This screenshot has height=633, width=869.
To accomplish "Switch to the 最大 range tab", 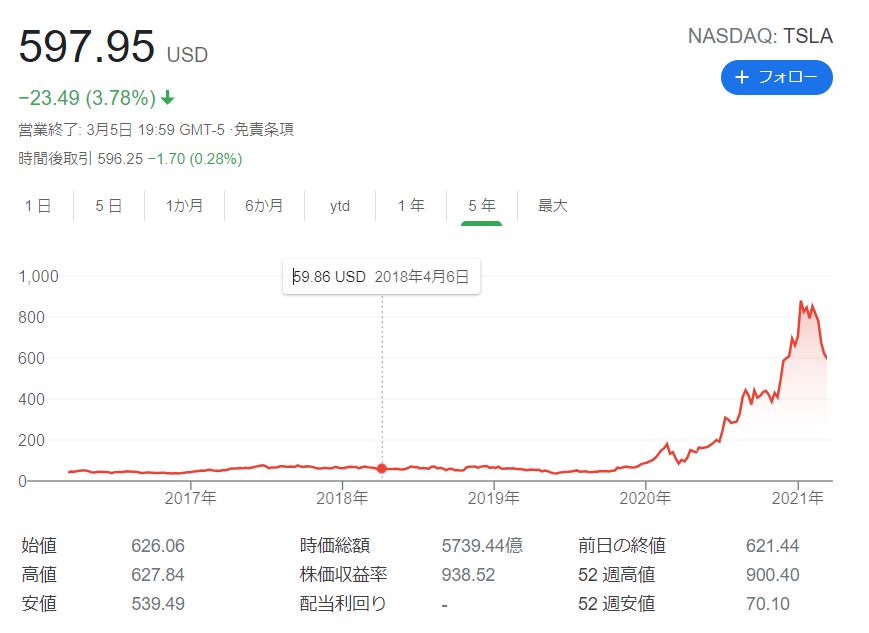I will coord(552,206).
